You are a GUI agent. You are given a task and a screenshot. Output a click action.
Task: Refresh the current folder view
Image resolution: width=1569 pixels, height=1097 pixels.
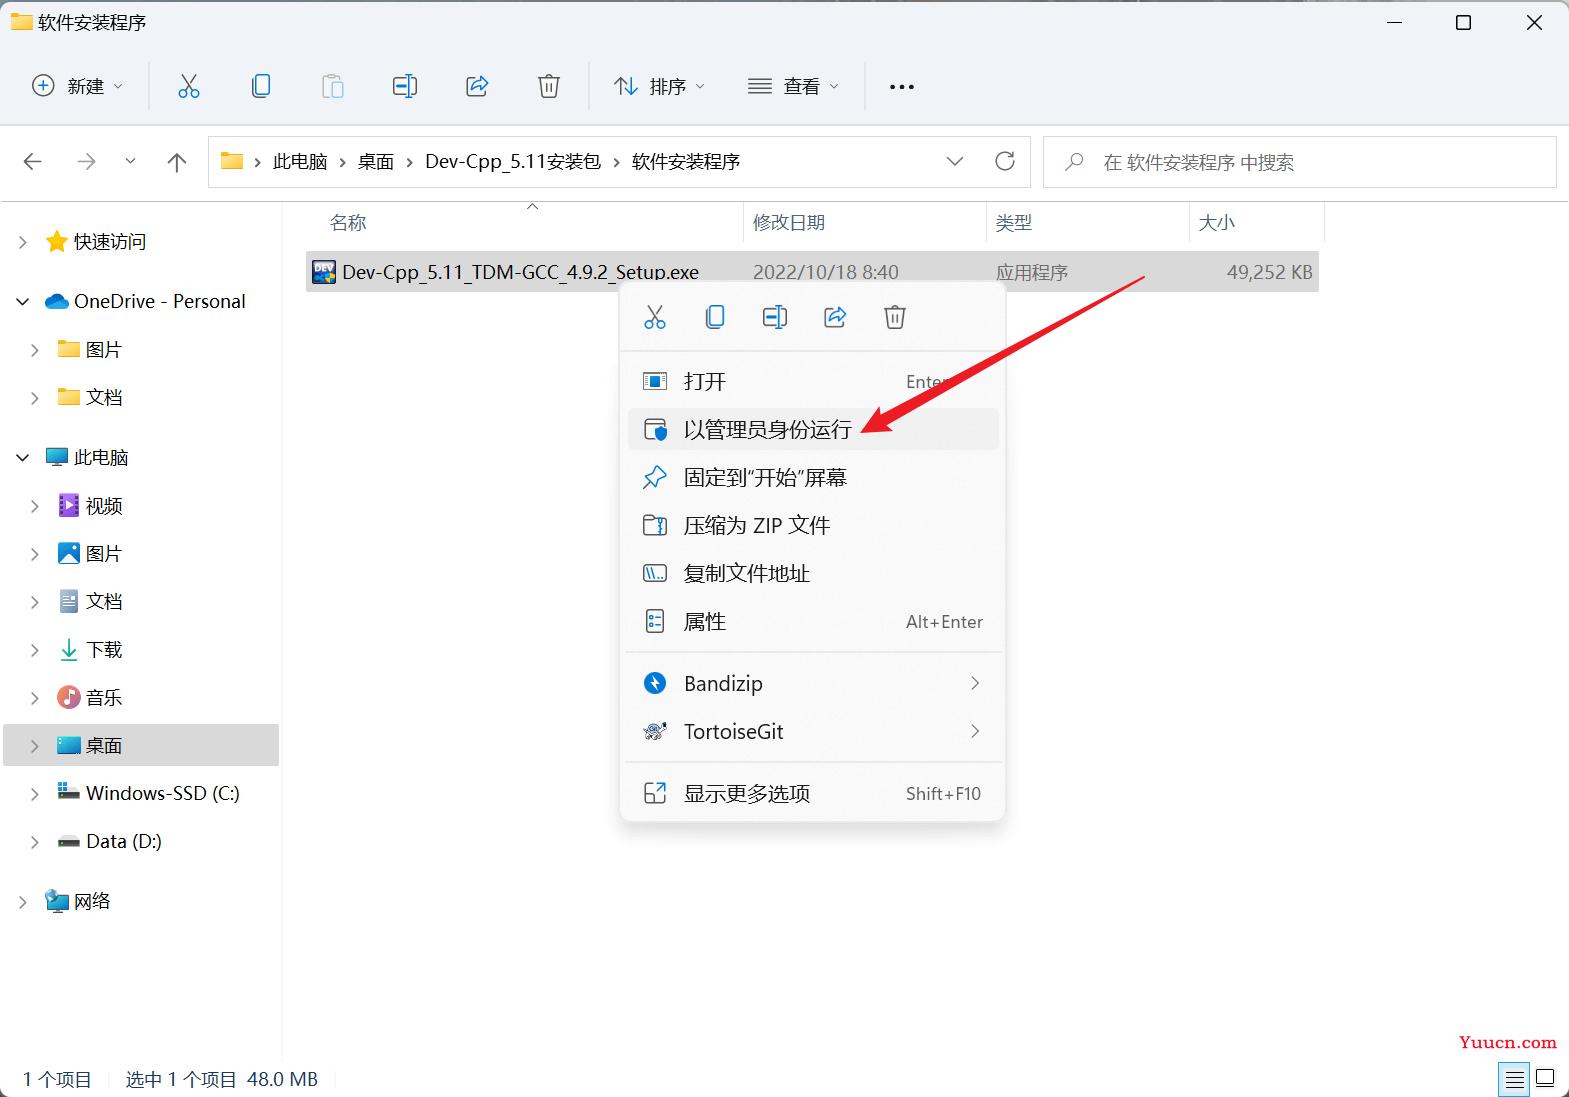pos(1005,161)
